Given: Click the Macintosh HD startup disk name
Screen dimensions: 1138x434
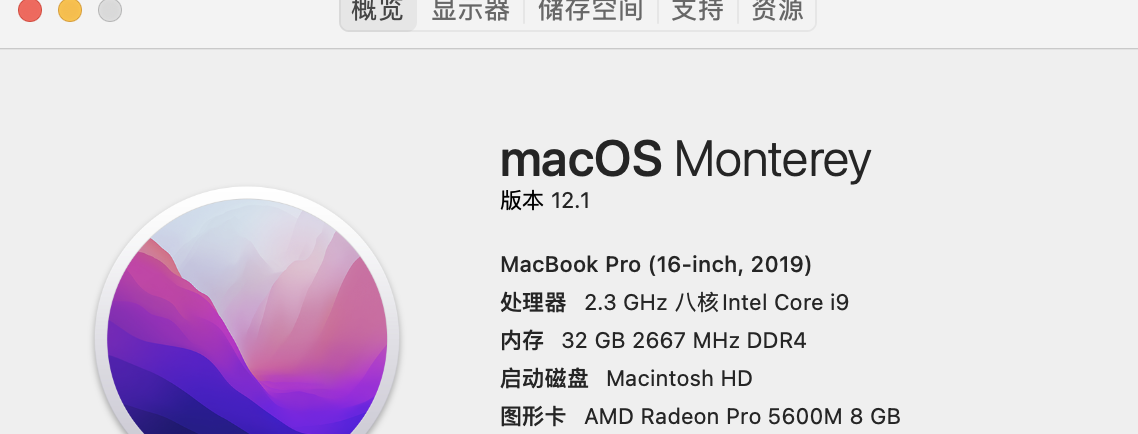Looking at the screenshot, I should click(679, 379).
